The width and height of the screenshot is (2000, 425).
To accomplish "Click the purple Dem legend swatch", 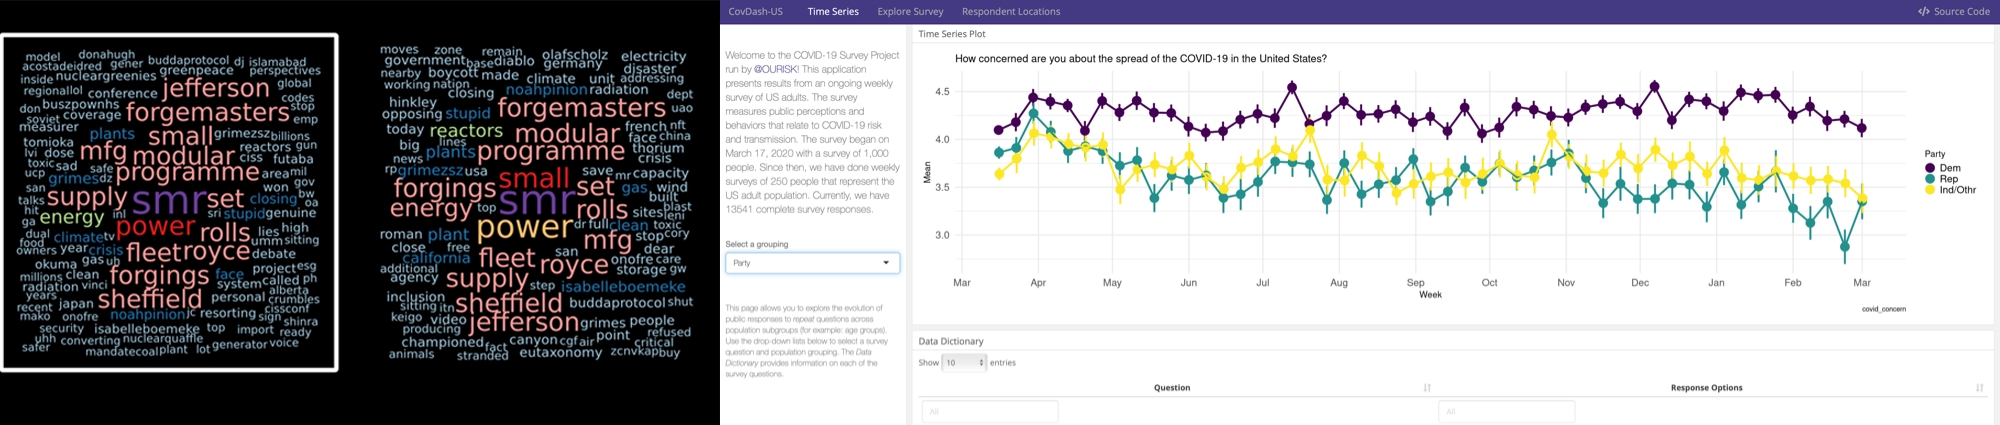I will [x=1929, y=168].
